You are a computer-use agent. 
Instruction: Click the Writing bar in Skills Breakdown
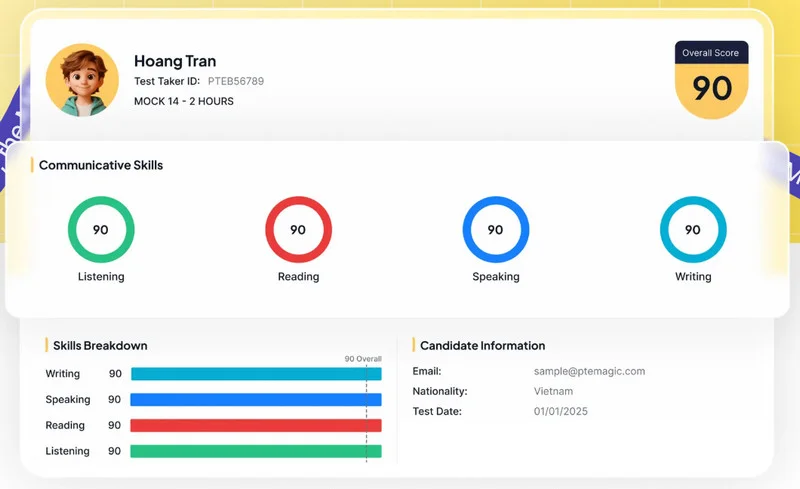(256, 374)
